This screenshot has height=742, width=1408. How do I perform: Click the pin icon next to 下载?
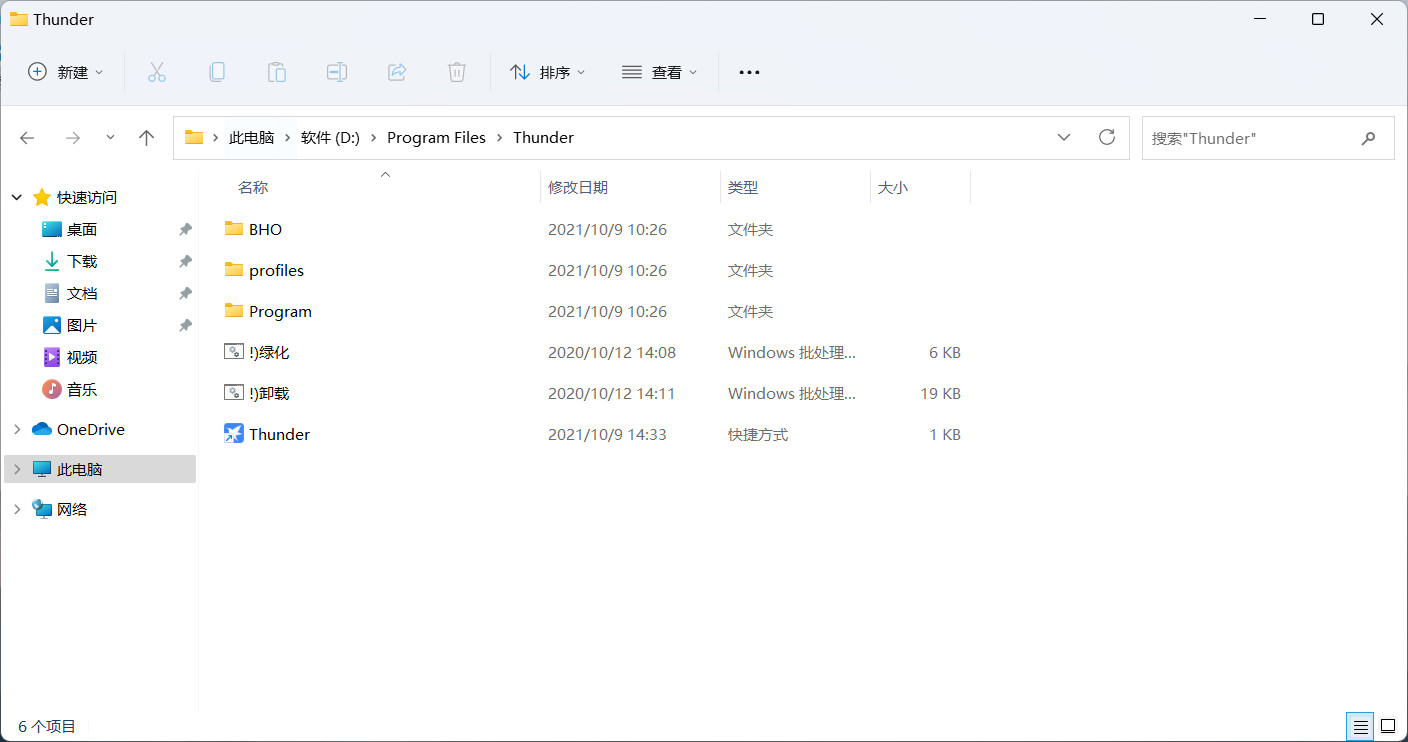pos(185,261)
